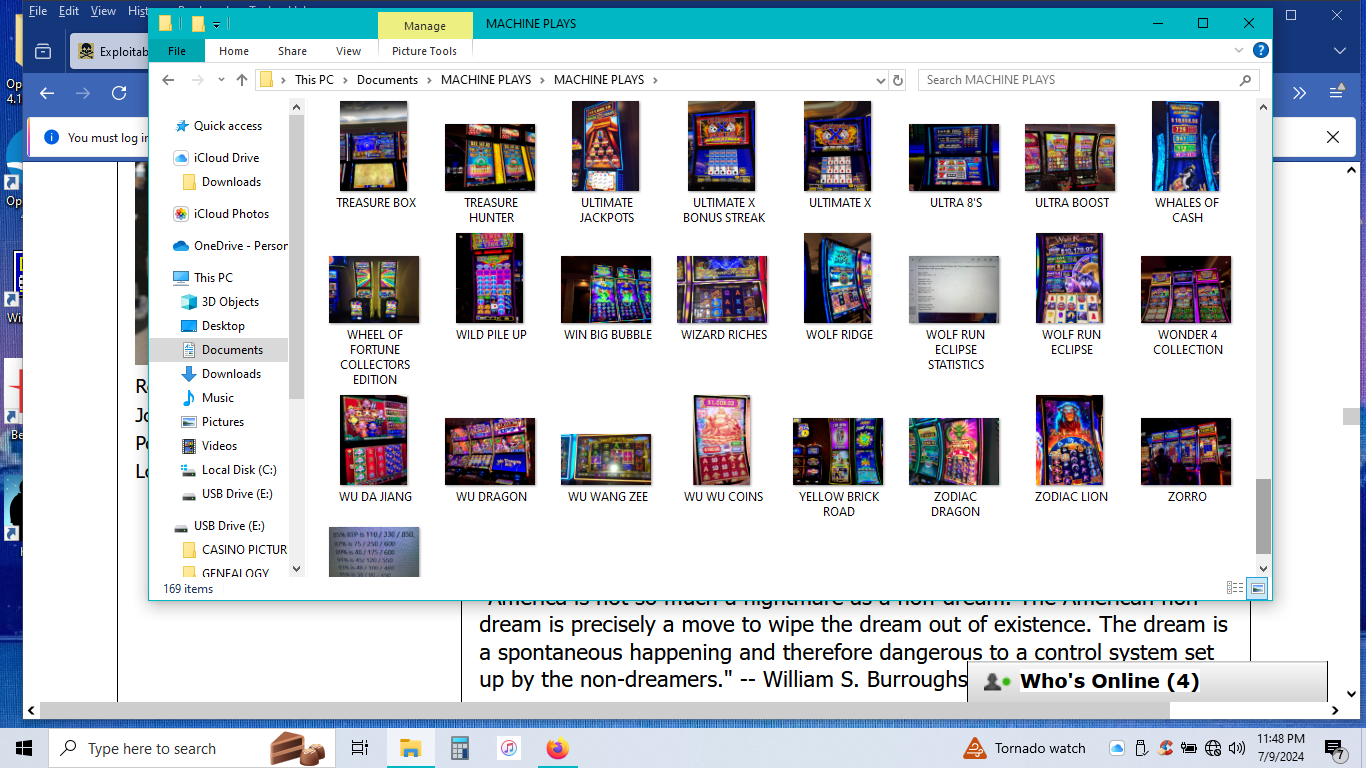Open the recent locations dropdown arrow
The height and width of the screenshot is (768, 1366).
point(219,80)
